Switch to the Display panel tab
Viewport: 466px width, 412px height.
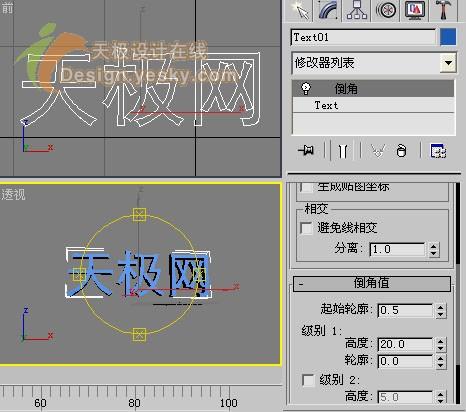pos(415,10)
